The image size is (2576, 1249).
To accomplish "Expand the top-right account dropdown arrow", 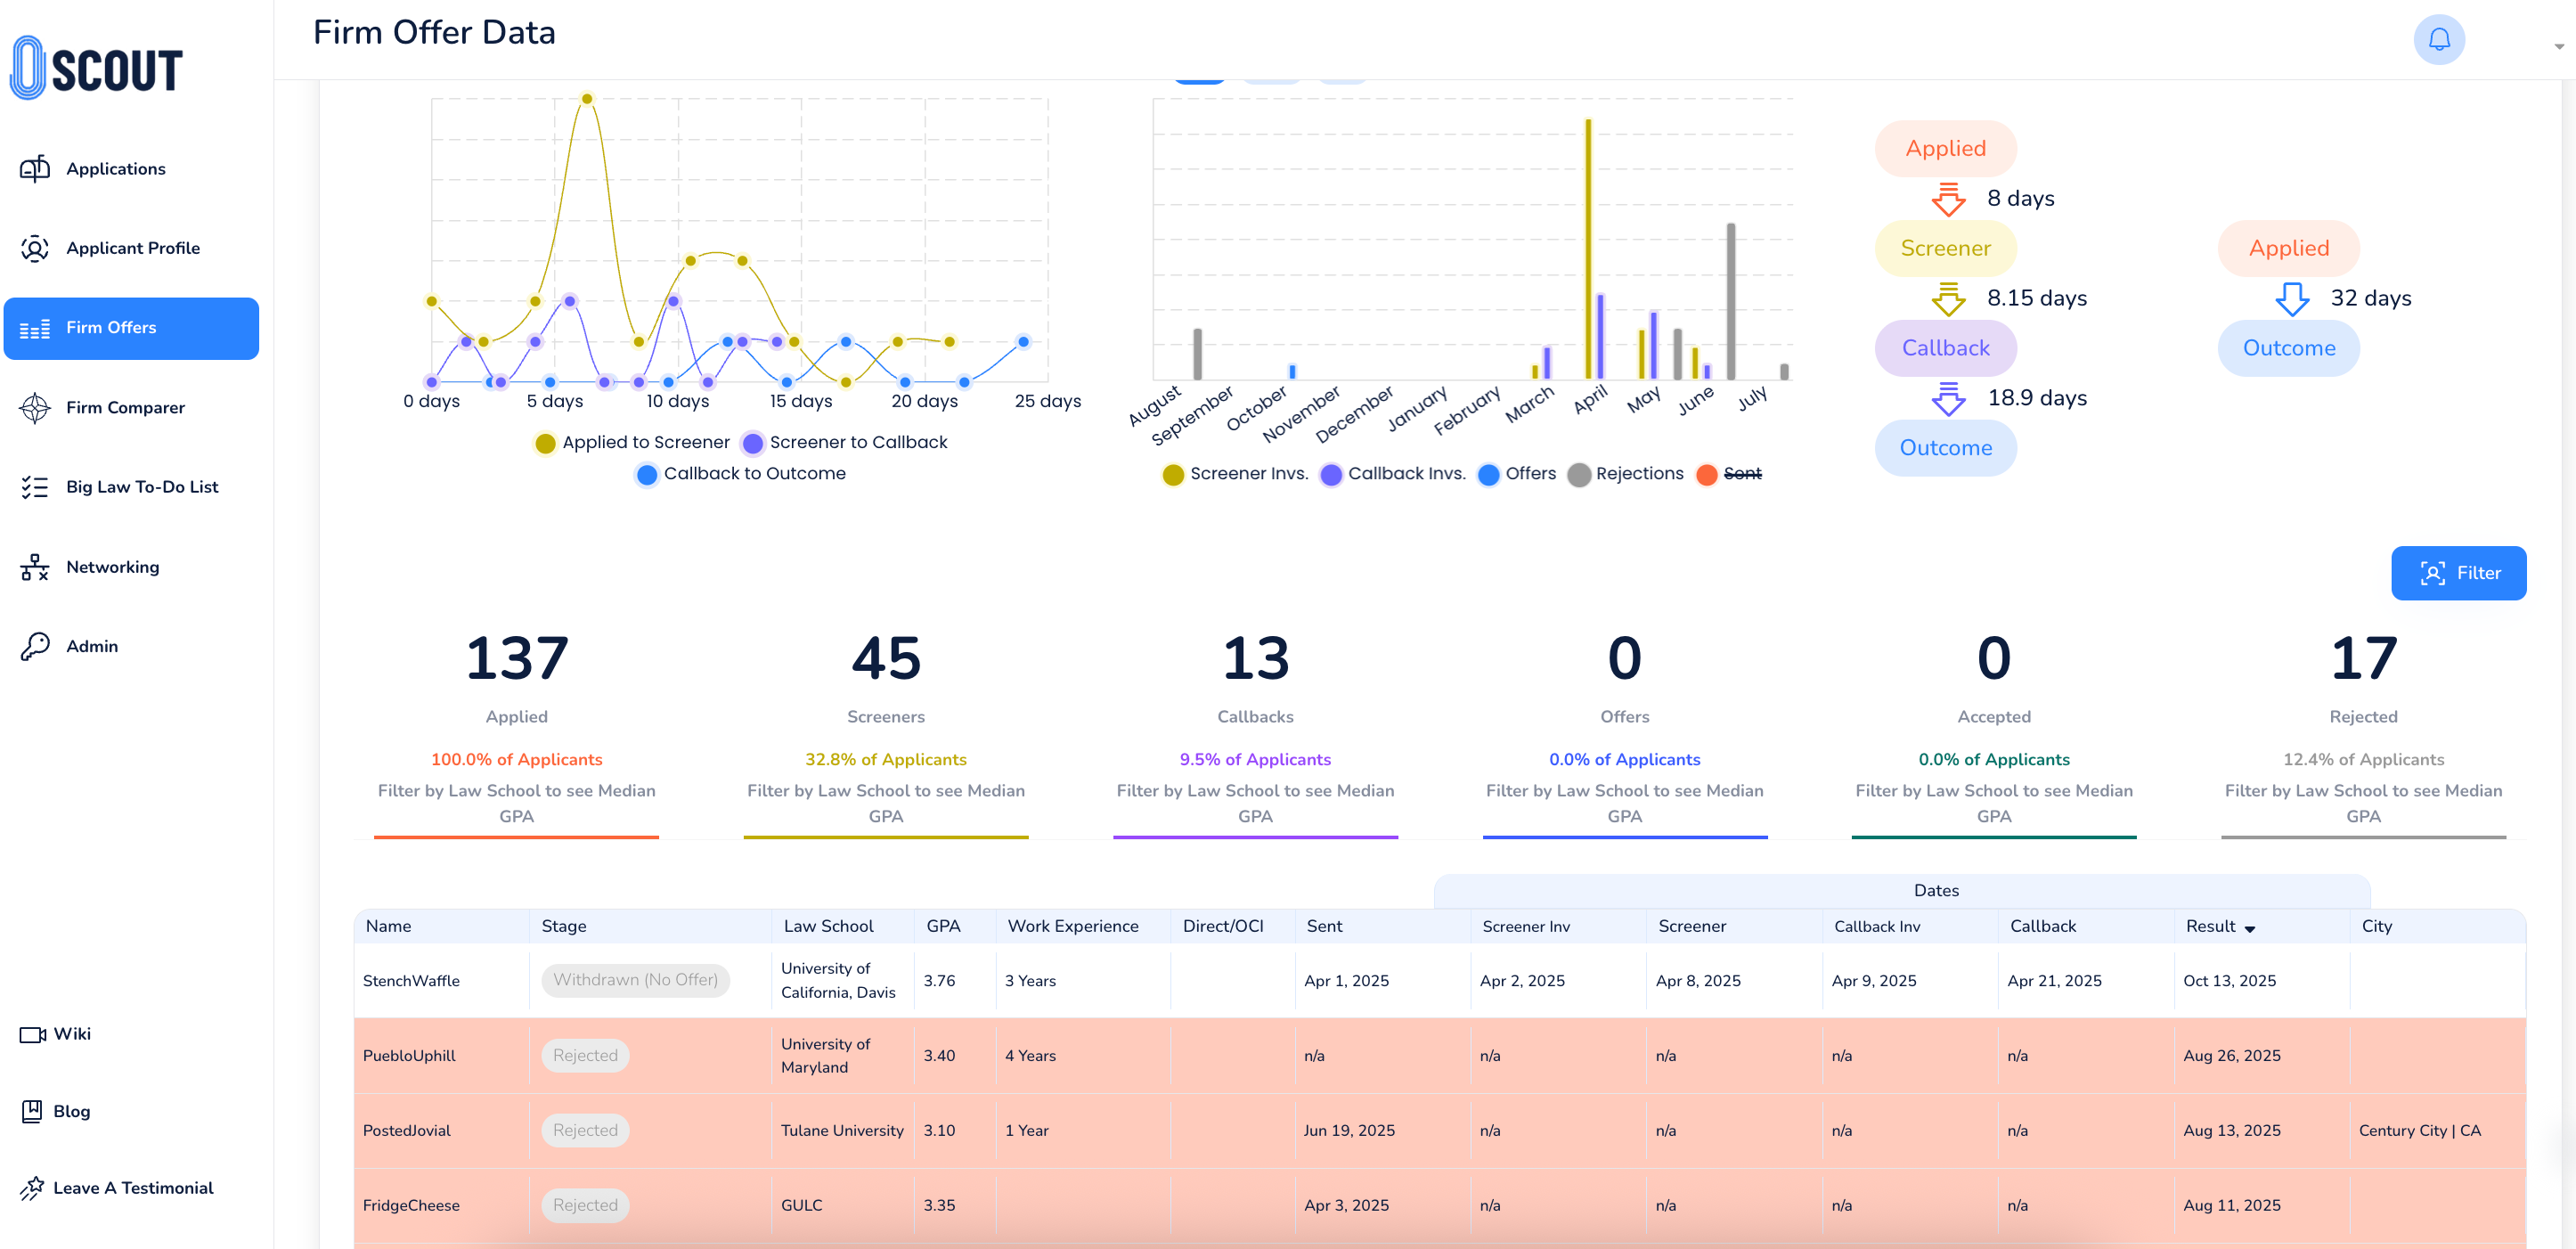I will 2558,46.
